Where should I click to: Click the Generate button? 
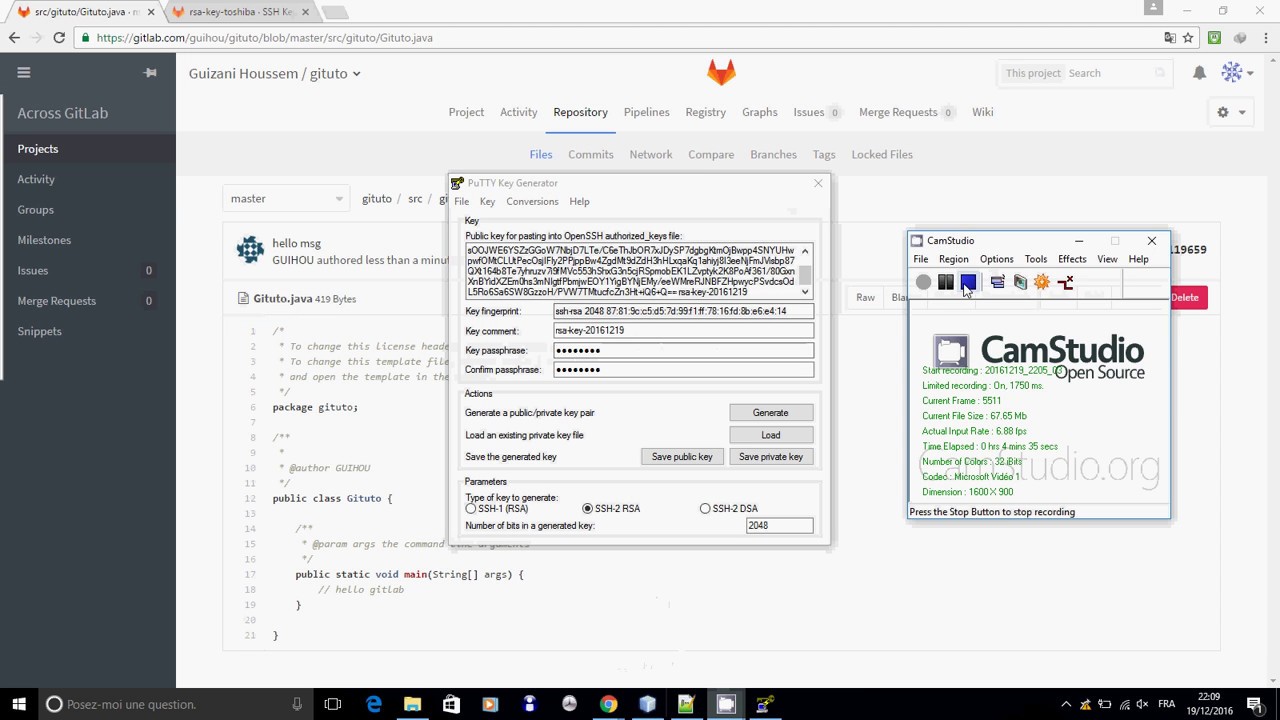(770, 413)
